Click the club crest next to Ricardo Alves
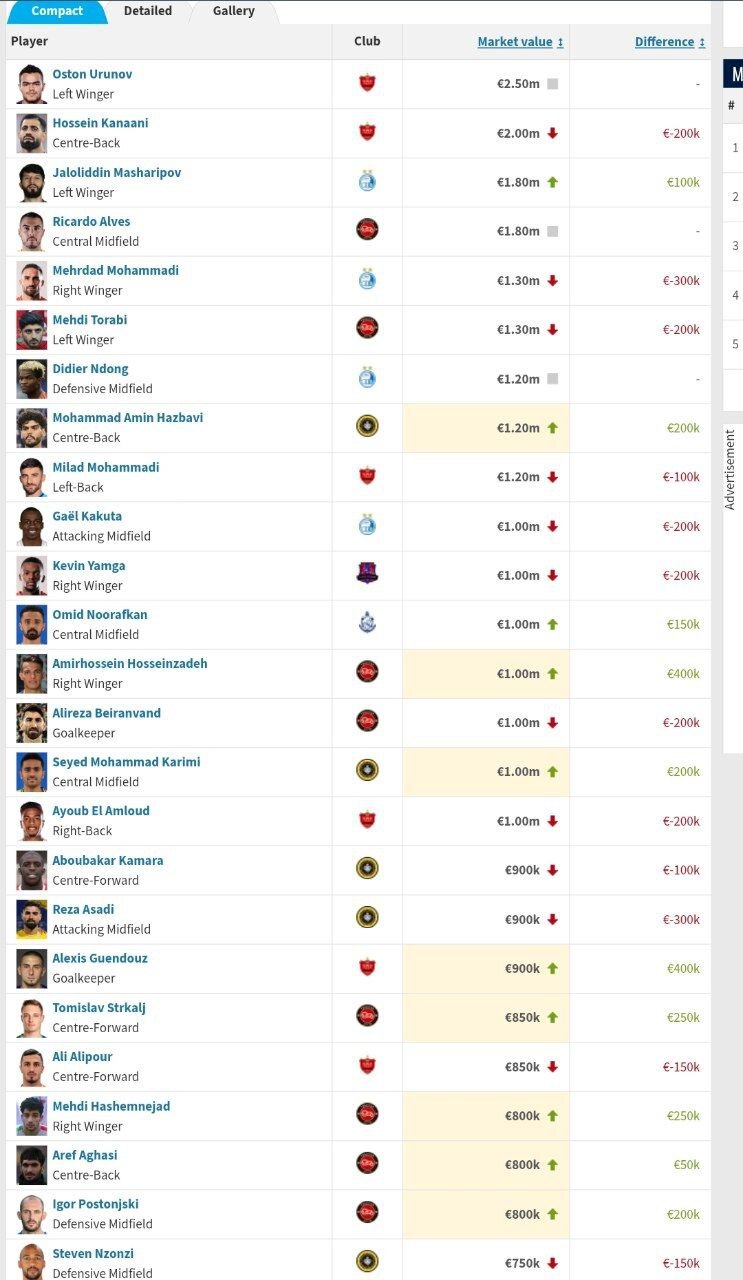This screenshot has height=1280, width=743. pos(366,231)
